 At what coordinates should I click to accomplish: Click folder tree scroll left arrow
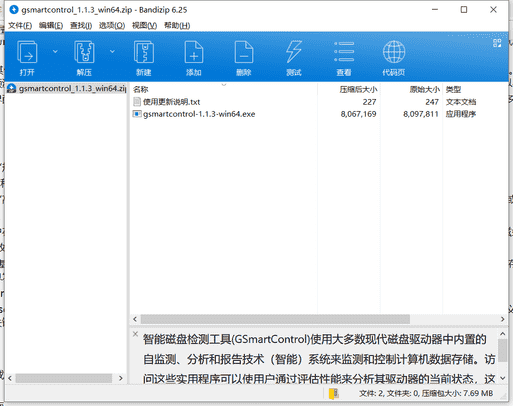[10, 378]
